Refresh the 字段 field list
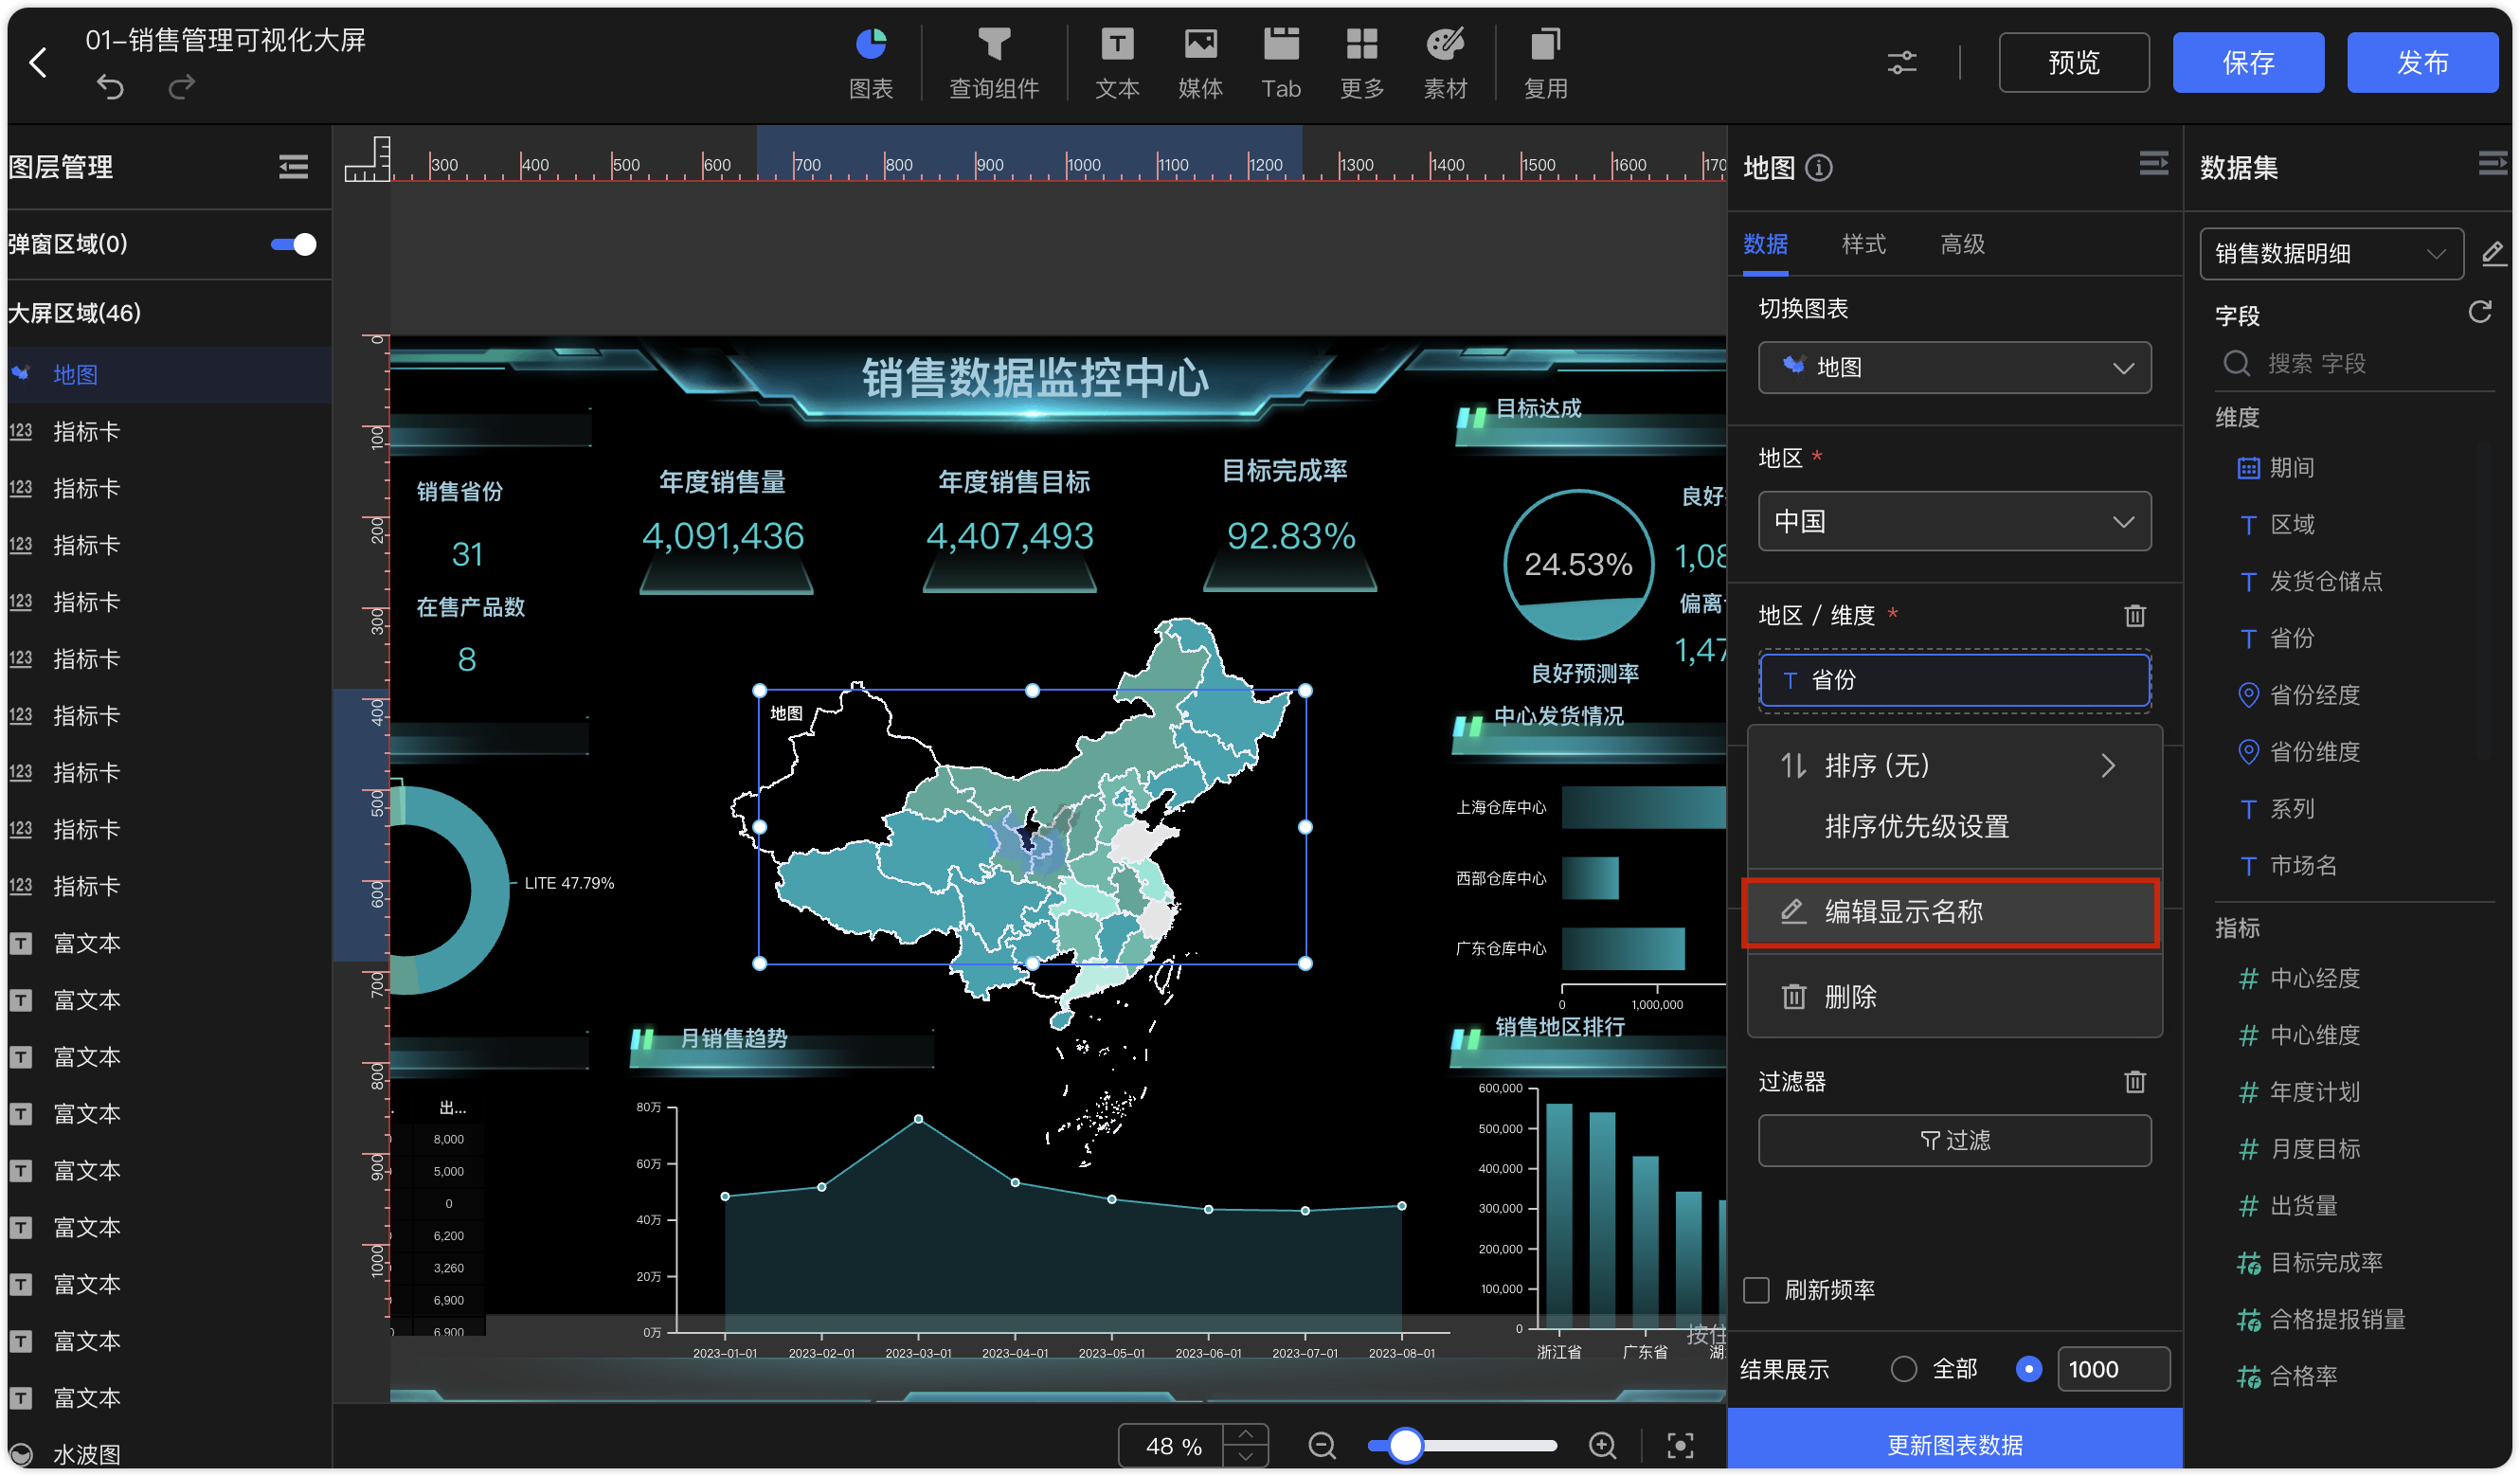This screenshot has width=2520, height=1476. pyautogui.click(x=2480, y=313)
